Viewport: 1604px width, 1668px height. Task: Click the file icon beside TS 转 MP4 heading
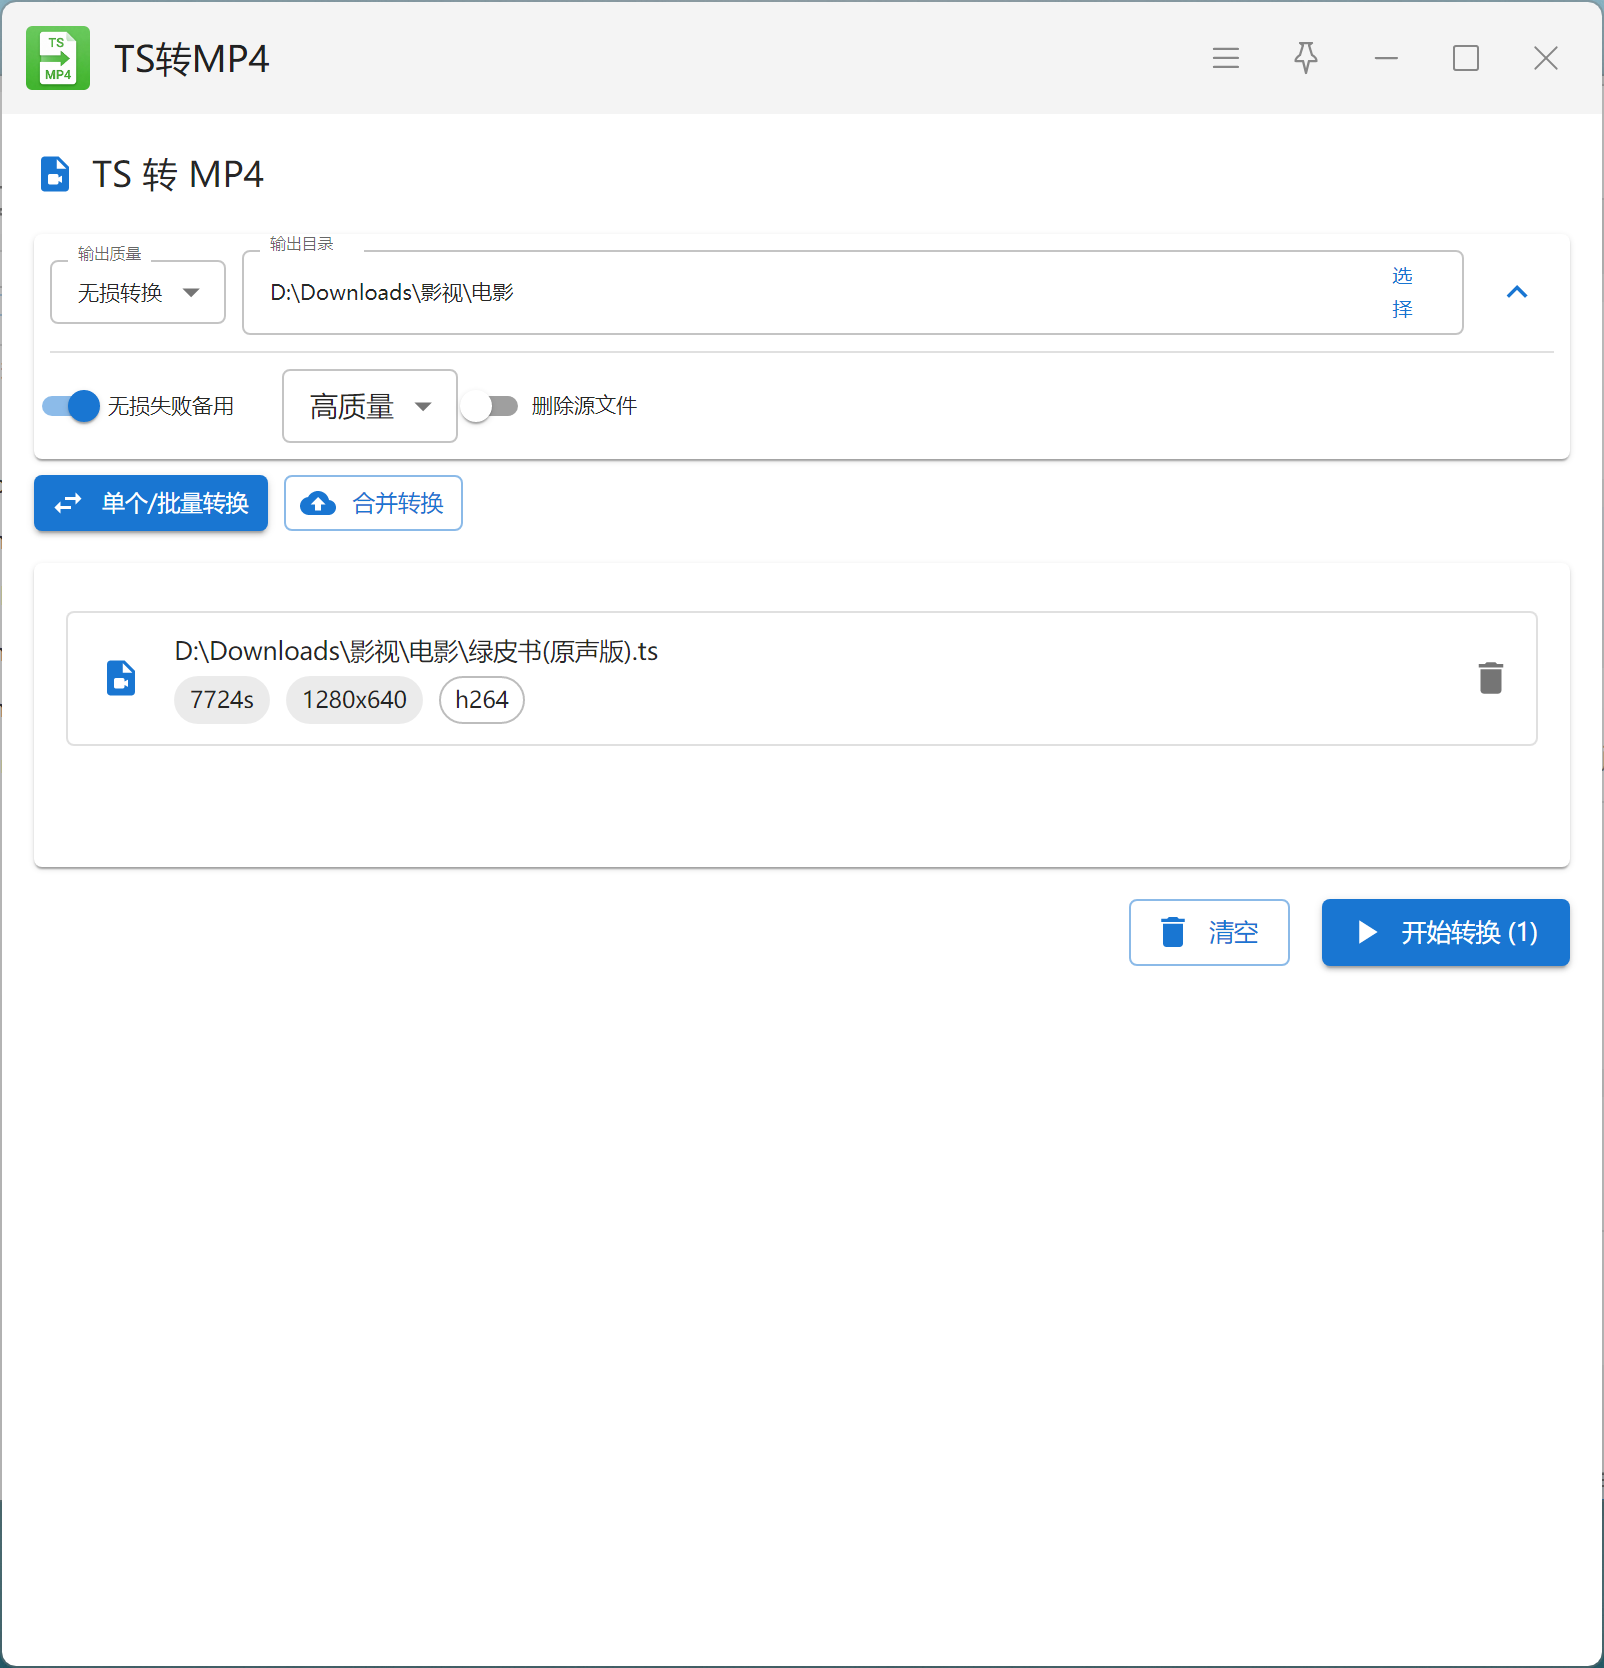tap(55, 174)
